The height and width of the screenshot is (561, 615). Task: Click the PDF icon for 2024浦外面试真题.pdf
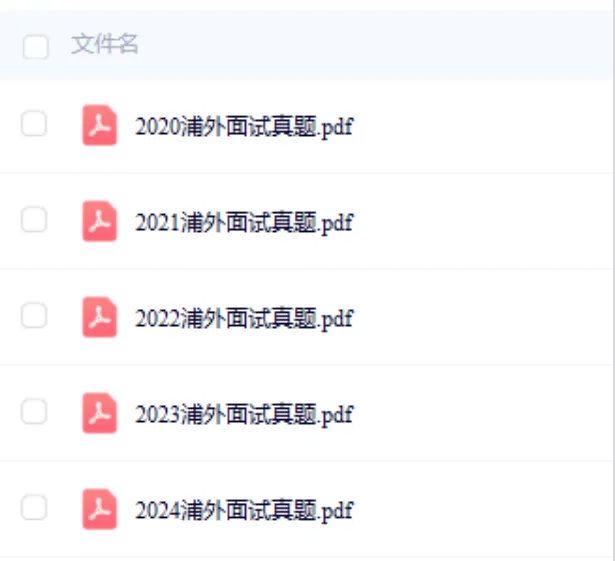point(100,509)
